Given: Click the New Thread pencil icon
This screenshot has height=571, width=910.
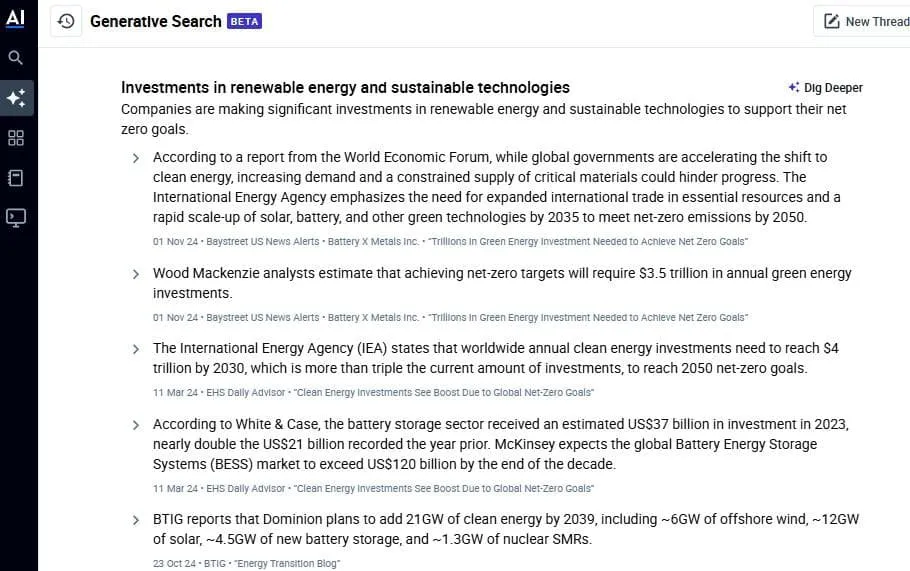Looking at the screenshot, I should 832,21.
